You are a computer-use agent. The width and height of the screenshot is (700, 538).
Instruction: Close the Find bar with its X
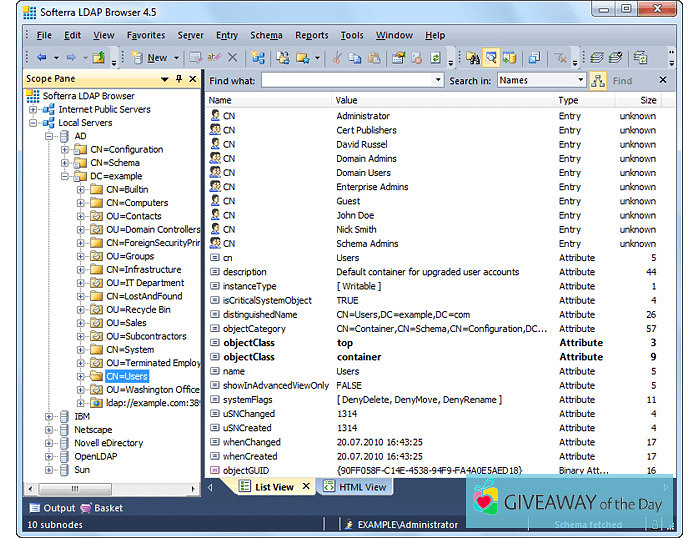pyautogui.click(x=662, y=80)
